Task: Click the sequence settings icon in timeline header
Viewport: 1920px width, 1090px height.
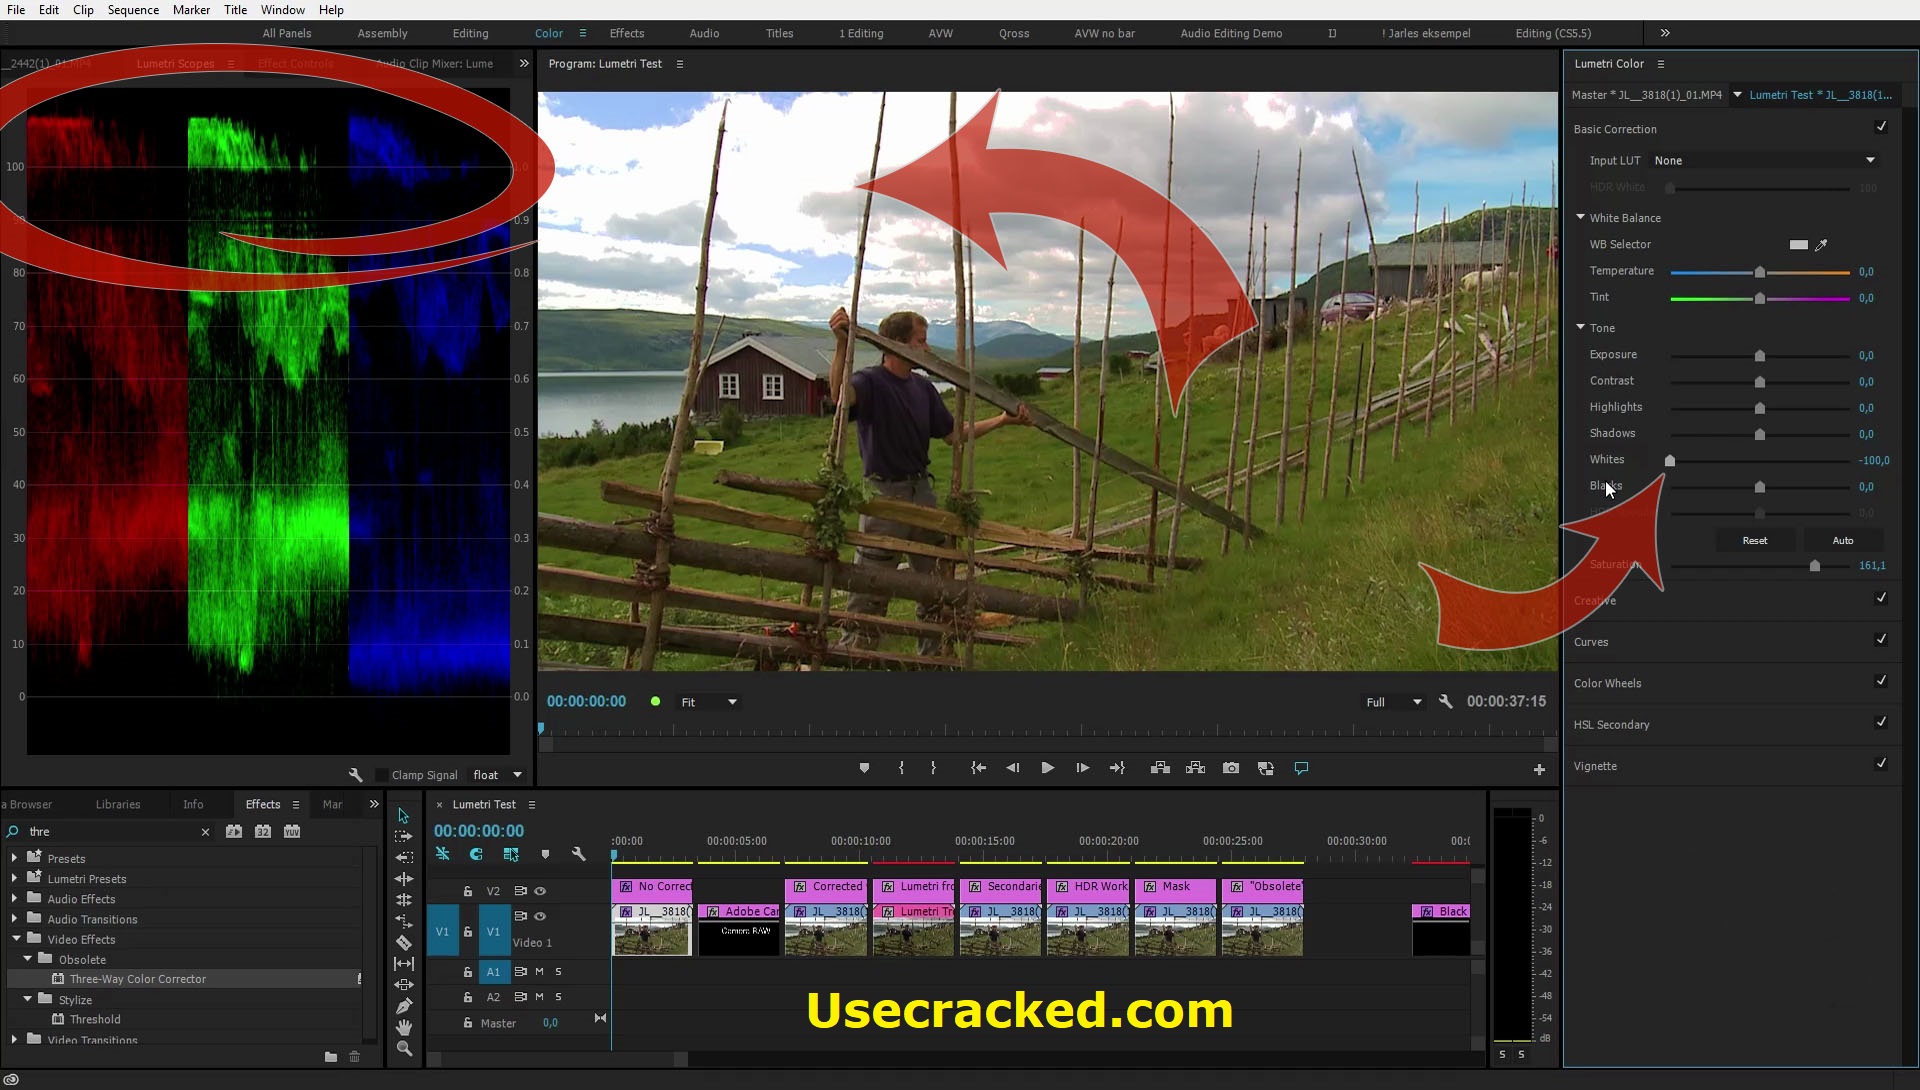Action: (x=579, y=854)
